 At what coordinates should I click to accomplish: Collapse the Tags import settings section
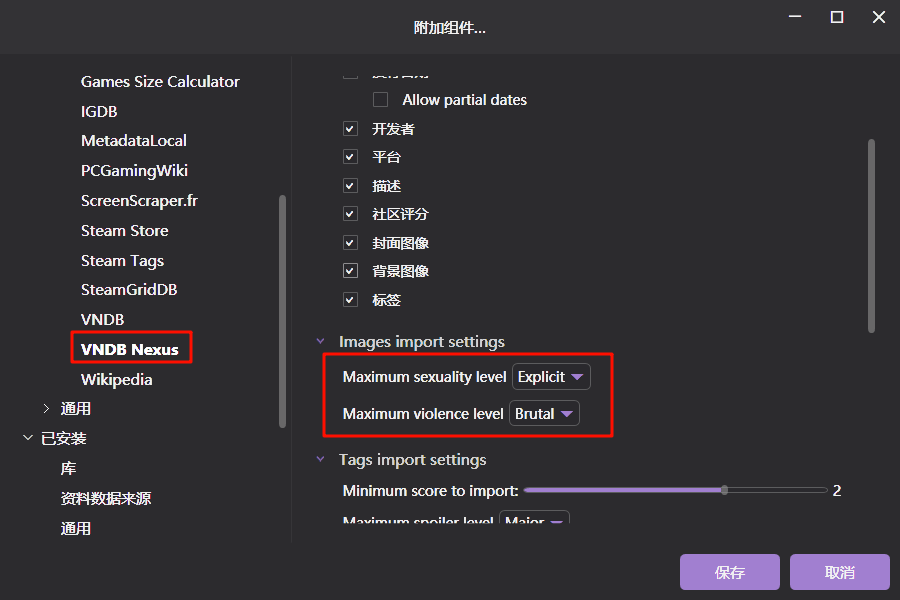click(321, 460)
